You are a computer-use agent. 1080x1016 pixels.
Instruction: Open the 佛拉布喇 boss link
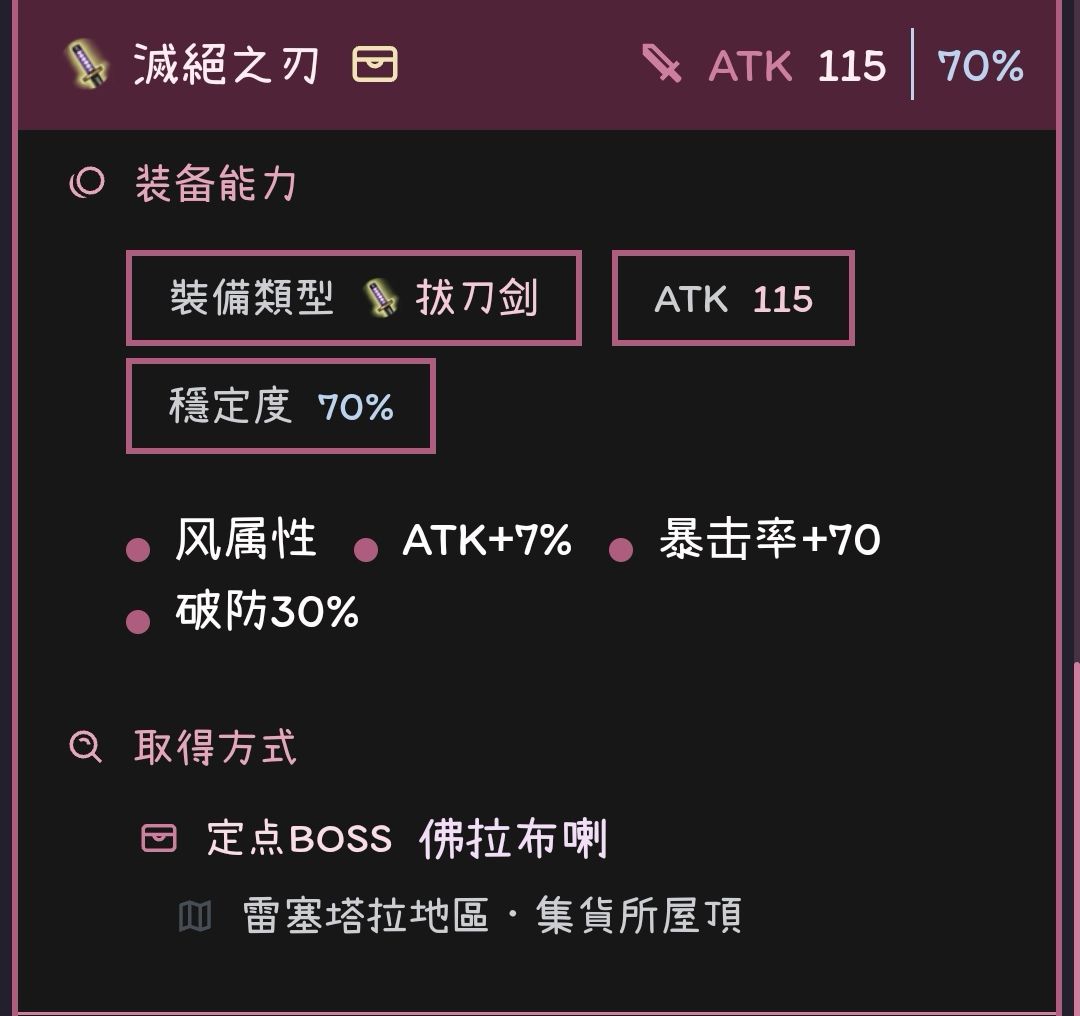513,838
